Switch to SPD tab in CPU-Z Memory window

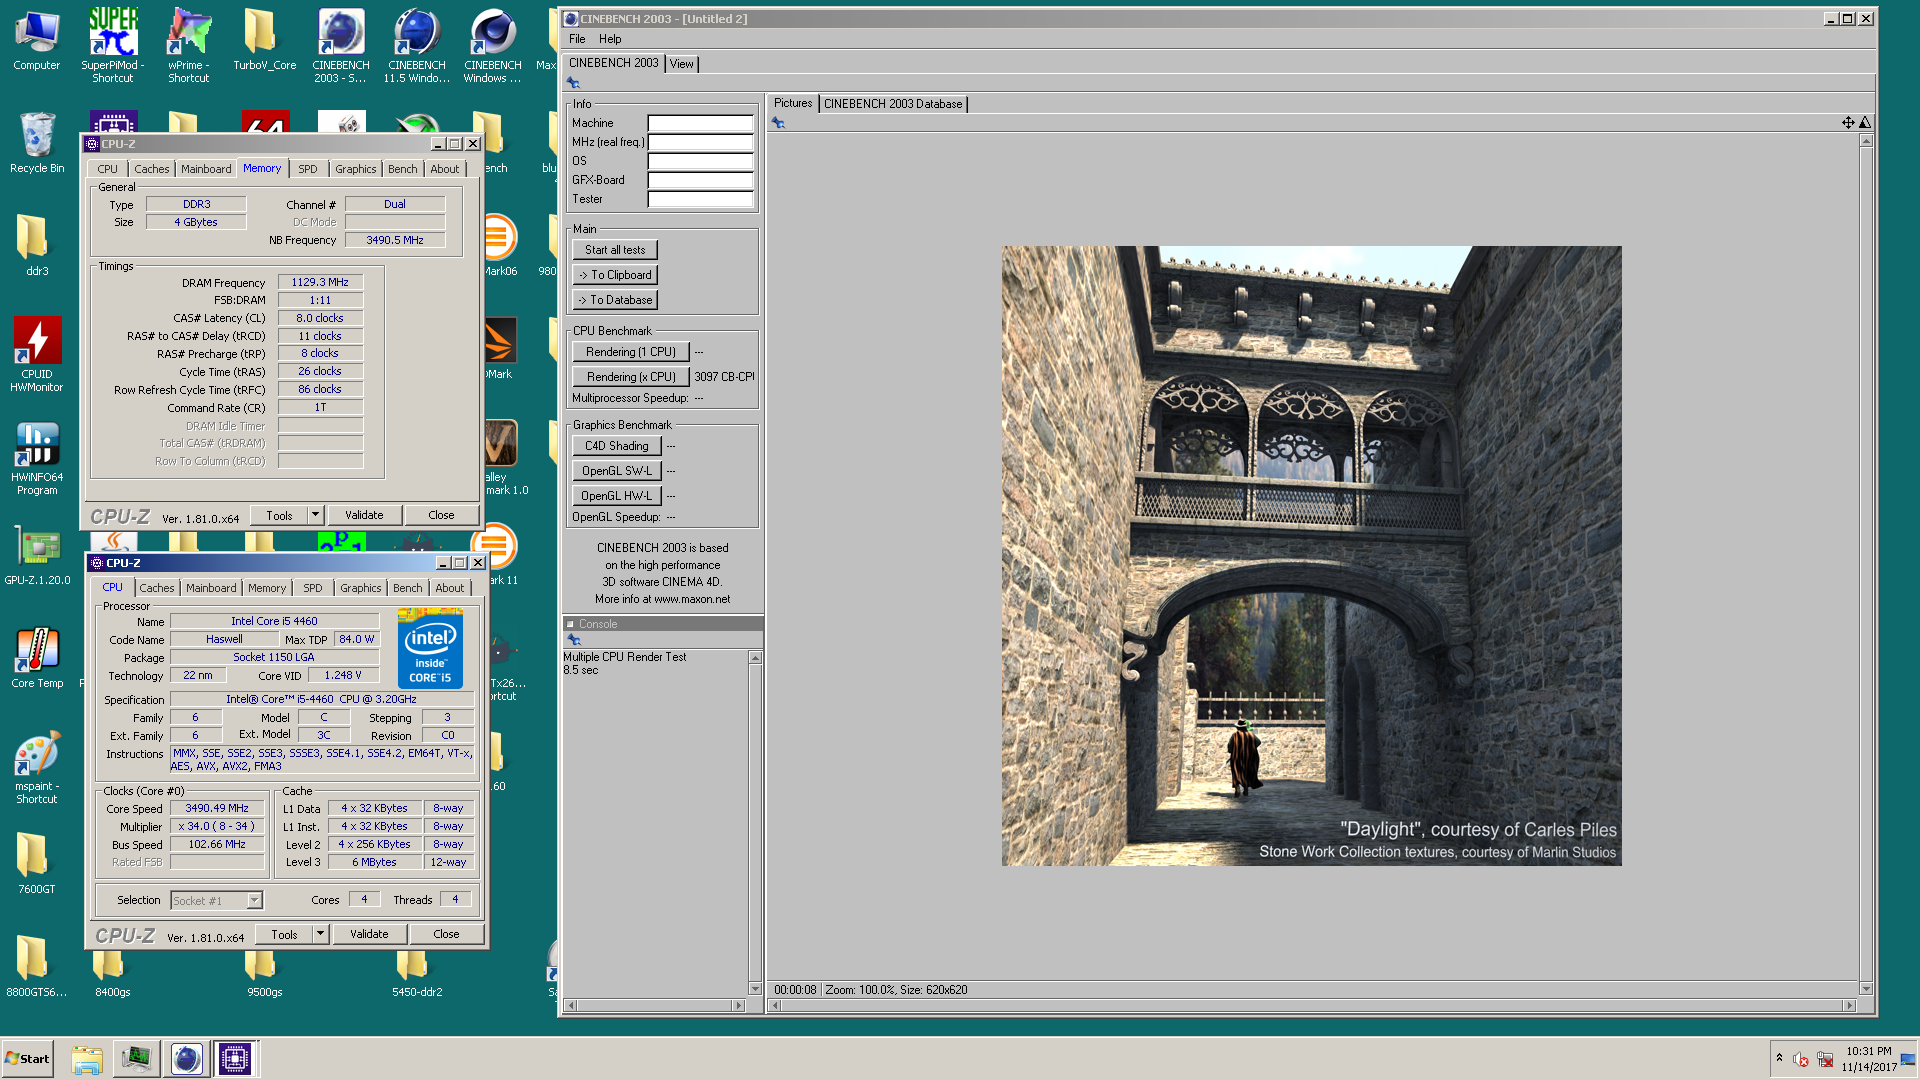tap(308, 169)
